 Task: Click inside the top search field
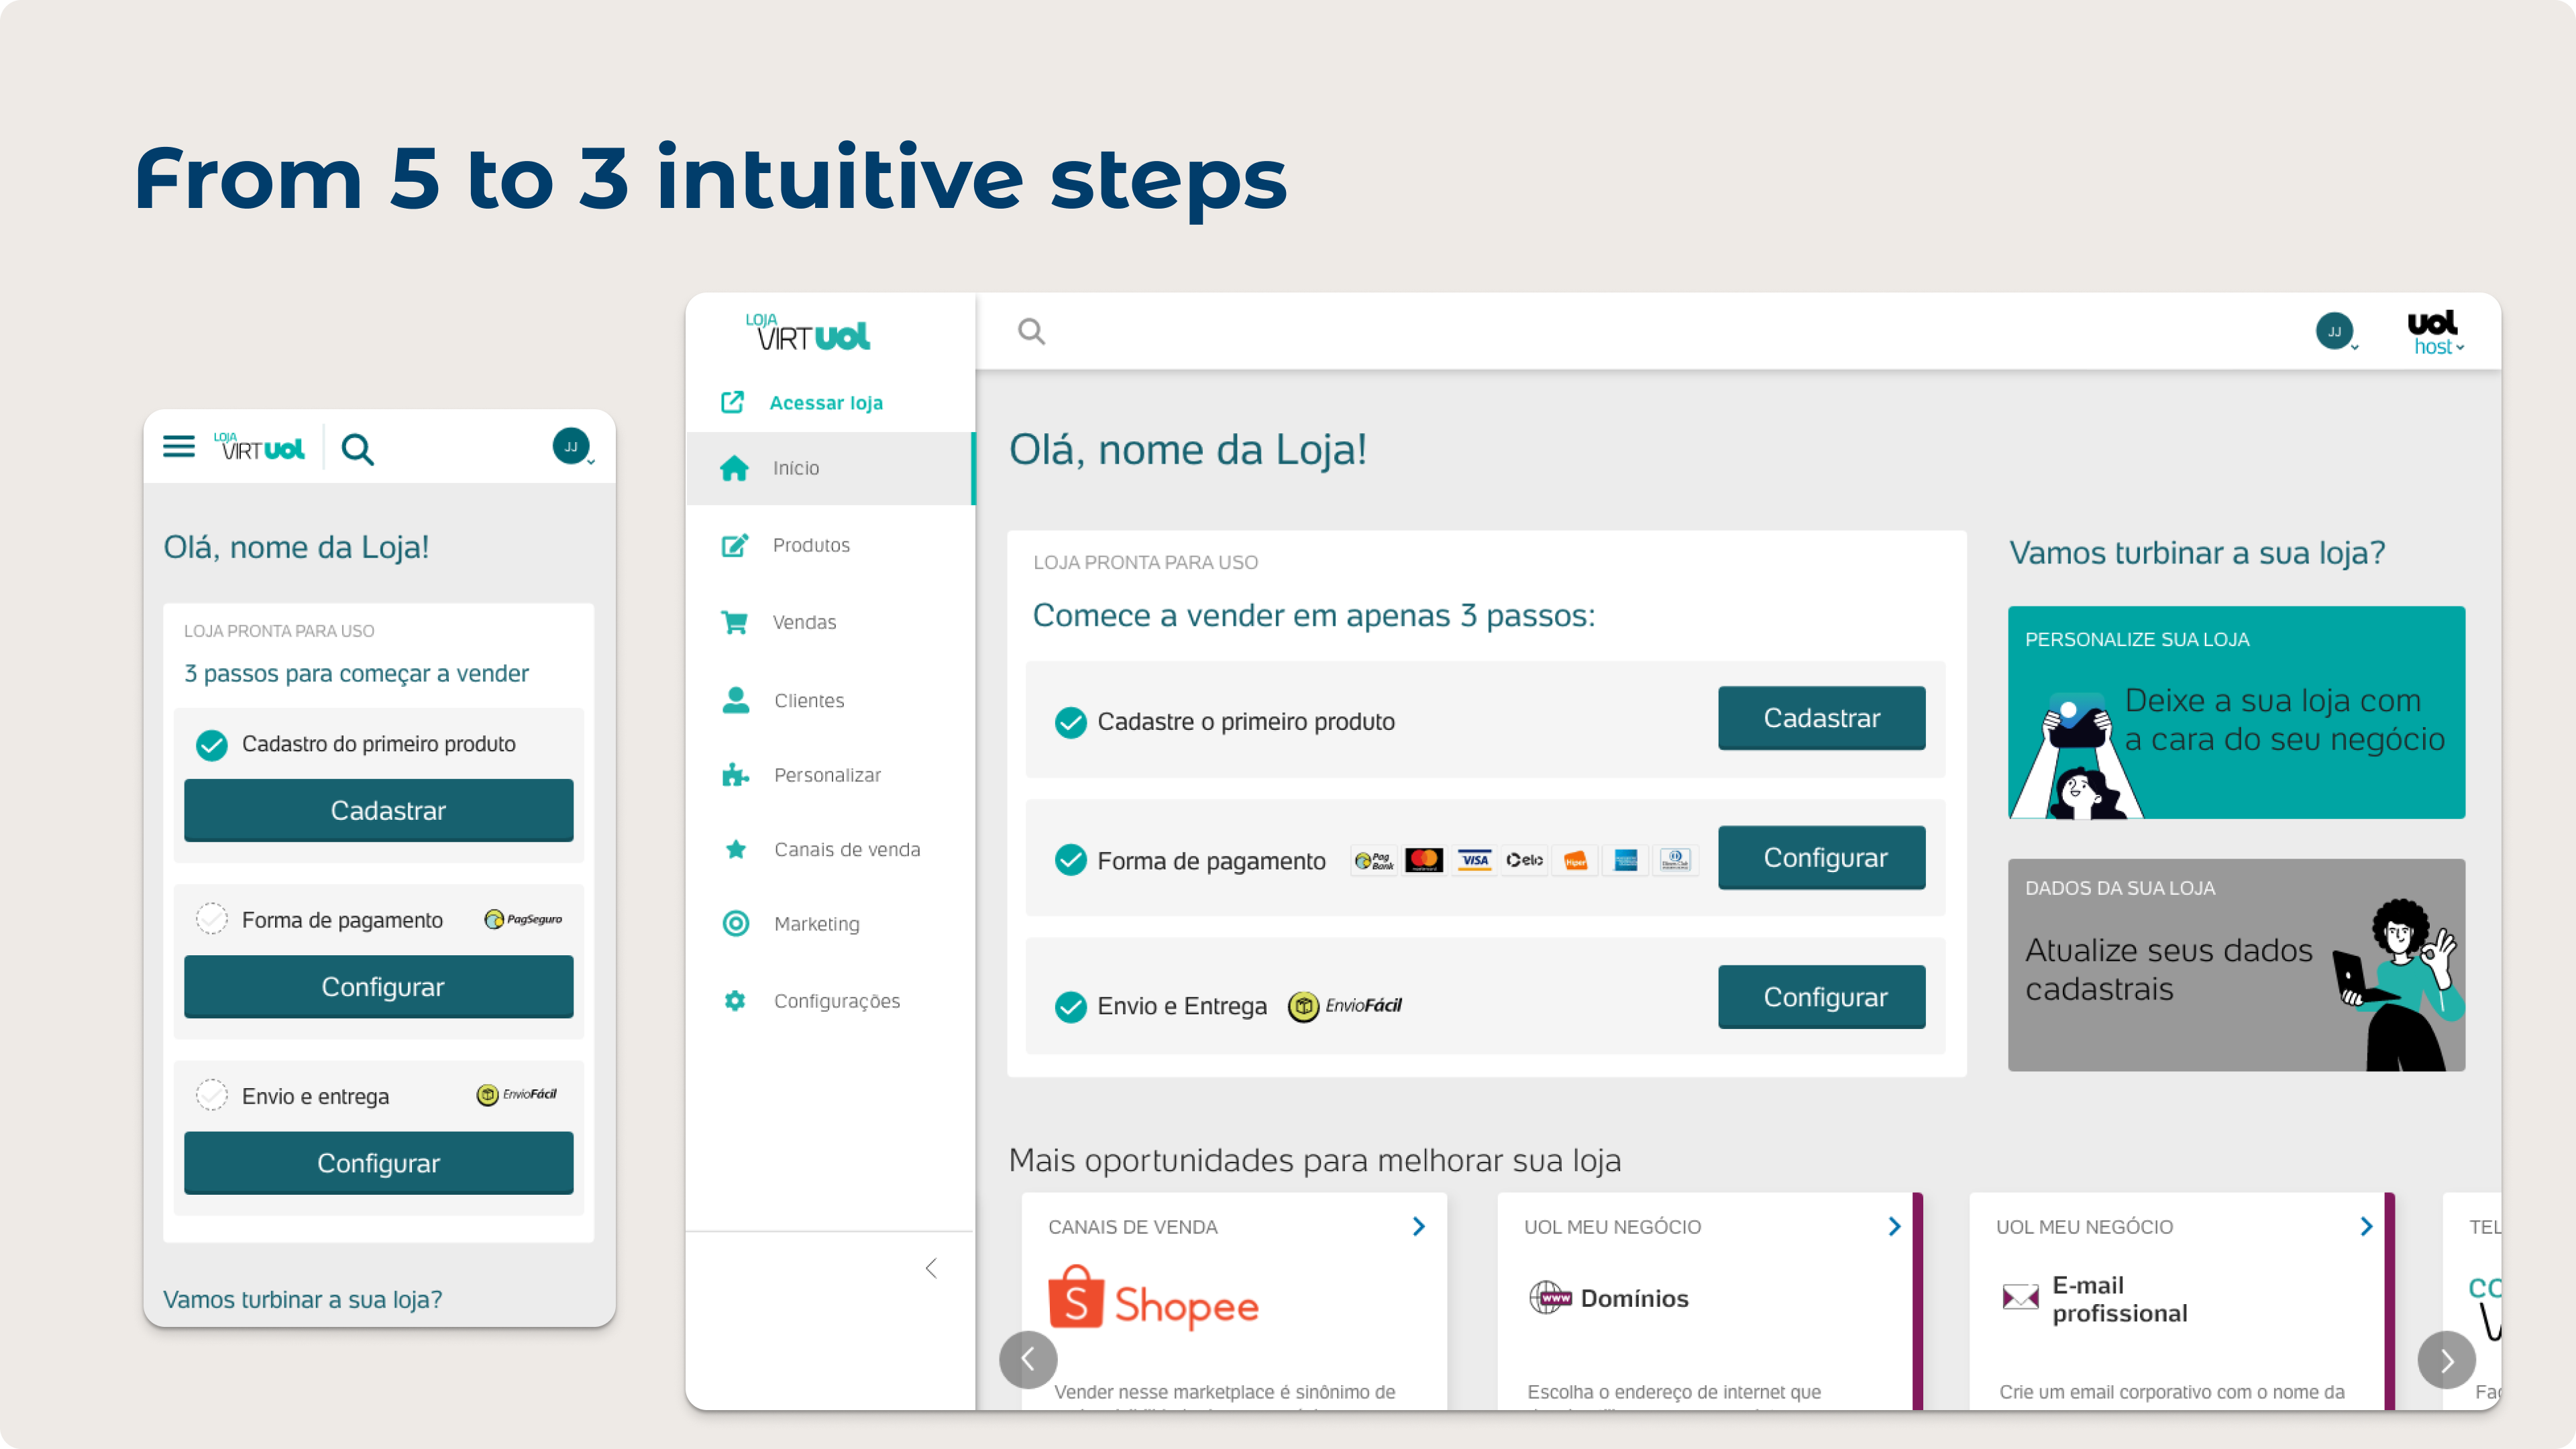tap(1100, 331)
